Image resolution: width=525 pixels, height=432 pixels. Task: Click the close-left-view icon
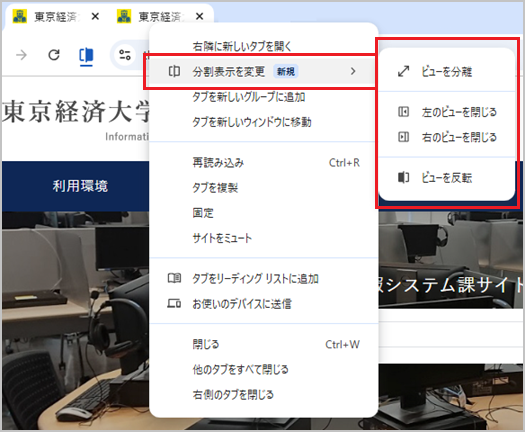tap(403, 112)
